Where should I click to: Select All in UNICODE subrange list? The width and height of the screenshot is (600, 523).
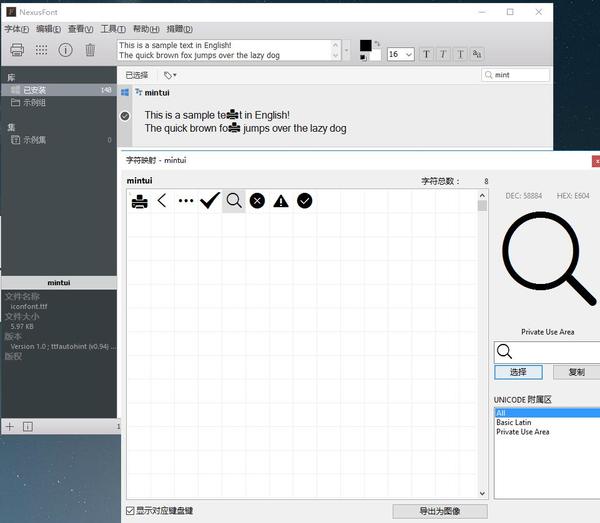point(547,413)
